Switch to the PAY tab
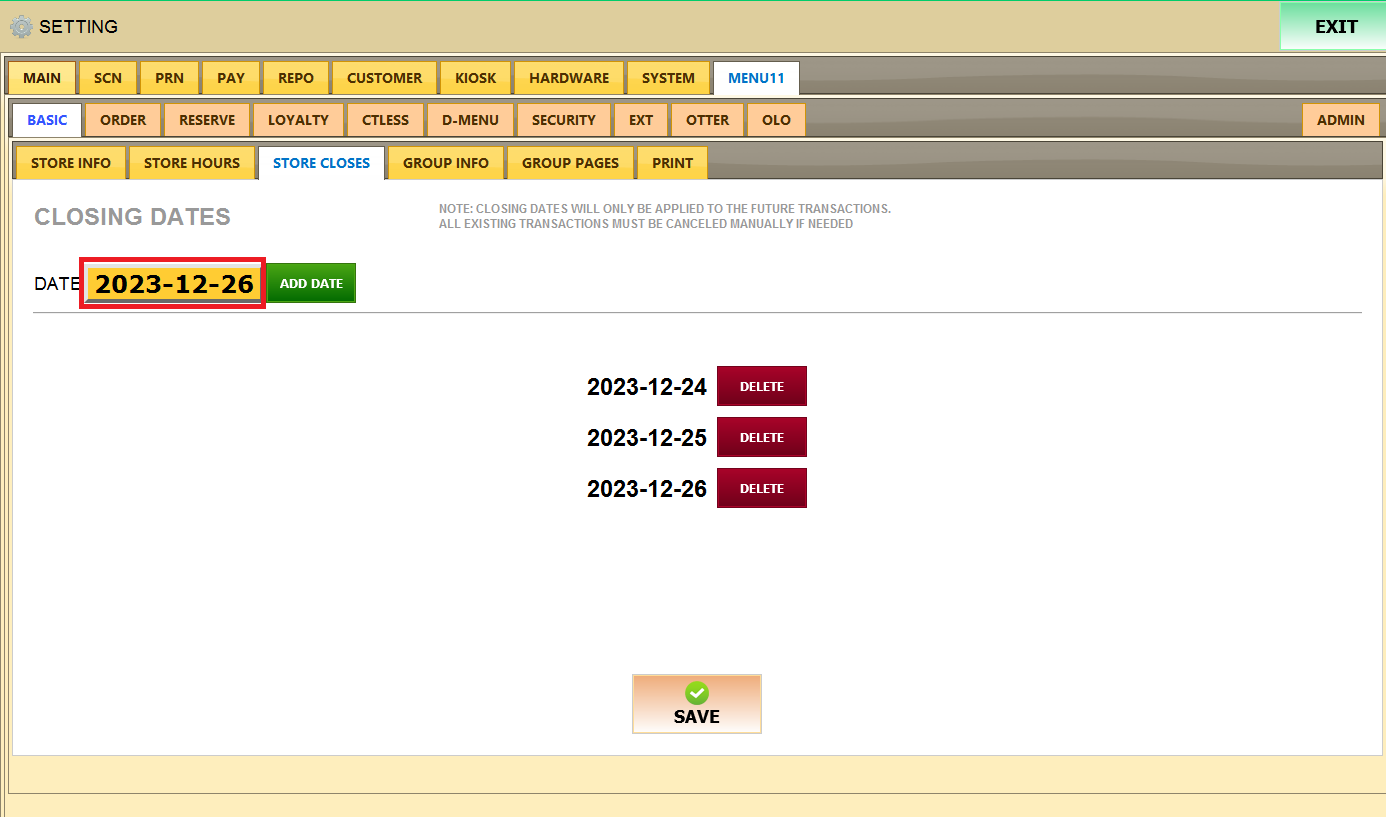 (231, 78)
